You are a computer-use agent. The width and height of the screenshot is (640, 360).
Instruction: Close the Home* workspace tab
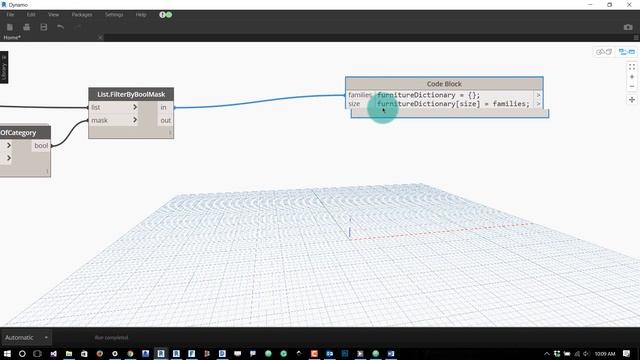[100, 38]
